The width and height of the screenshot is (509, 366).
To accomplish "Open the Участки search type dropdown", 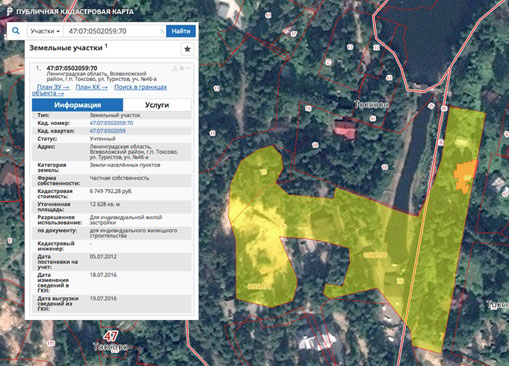I will (45, 31).
